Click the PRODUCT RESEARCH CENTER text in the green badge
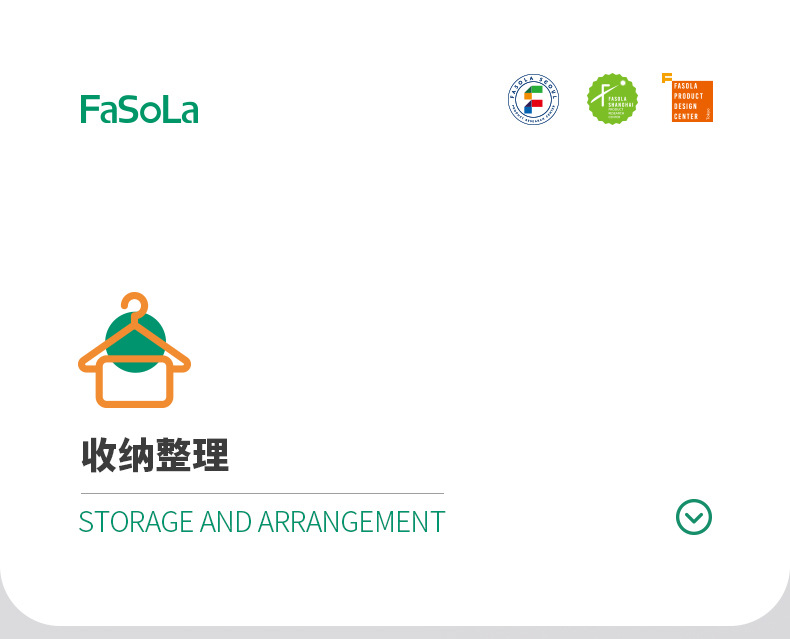 [616, 113]
